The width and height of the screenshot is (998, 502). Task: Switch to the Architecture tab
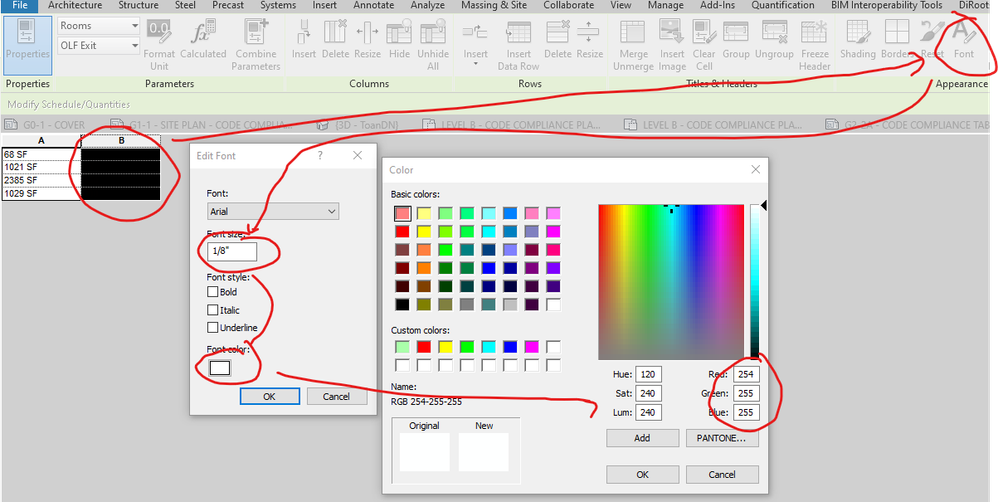[x=75, y=6]
